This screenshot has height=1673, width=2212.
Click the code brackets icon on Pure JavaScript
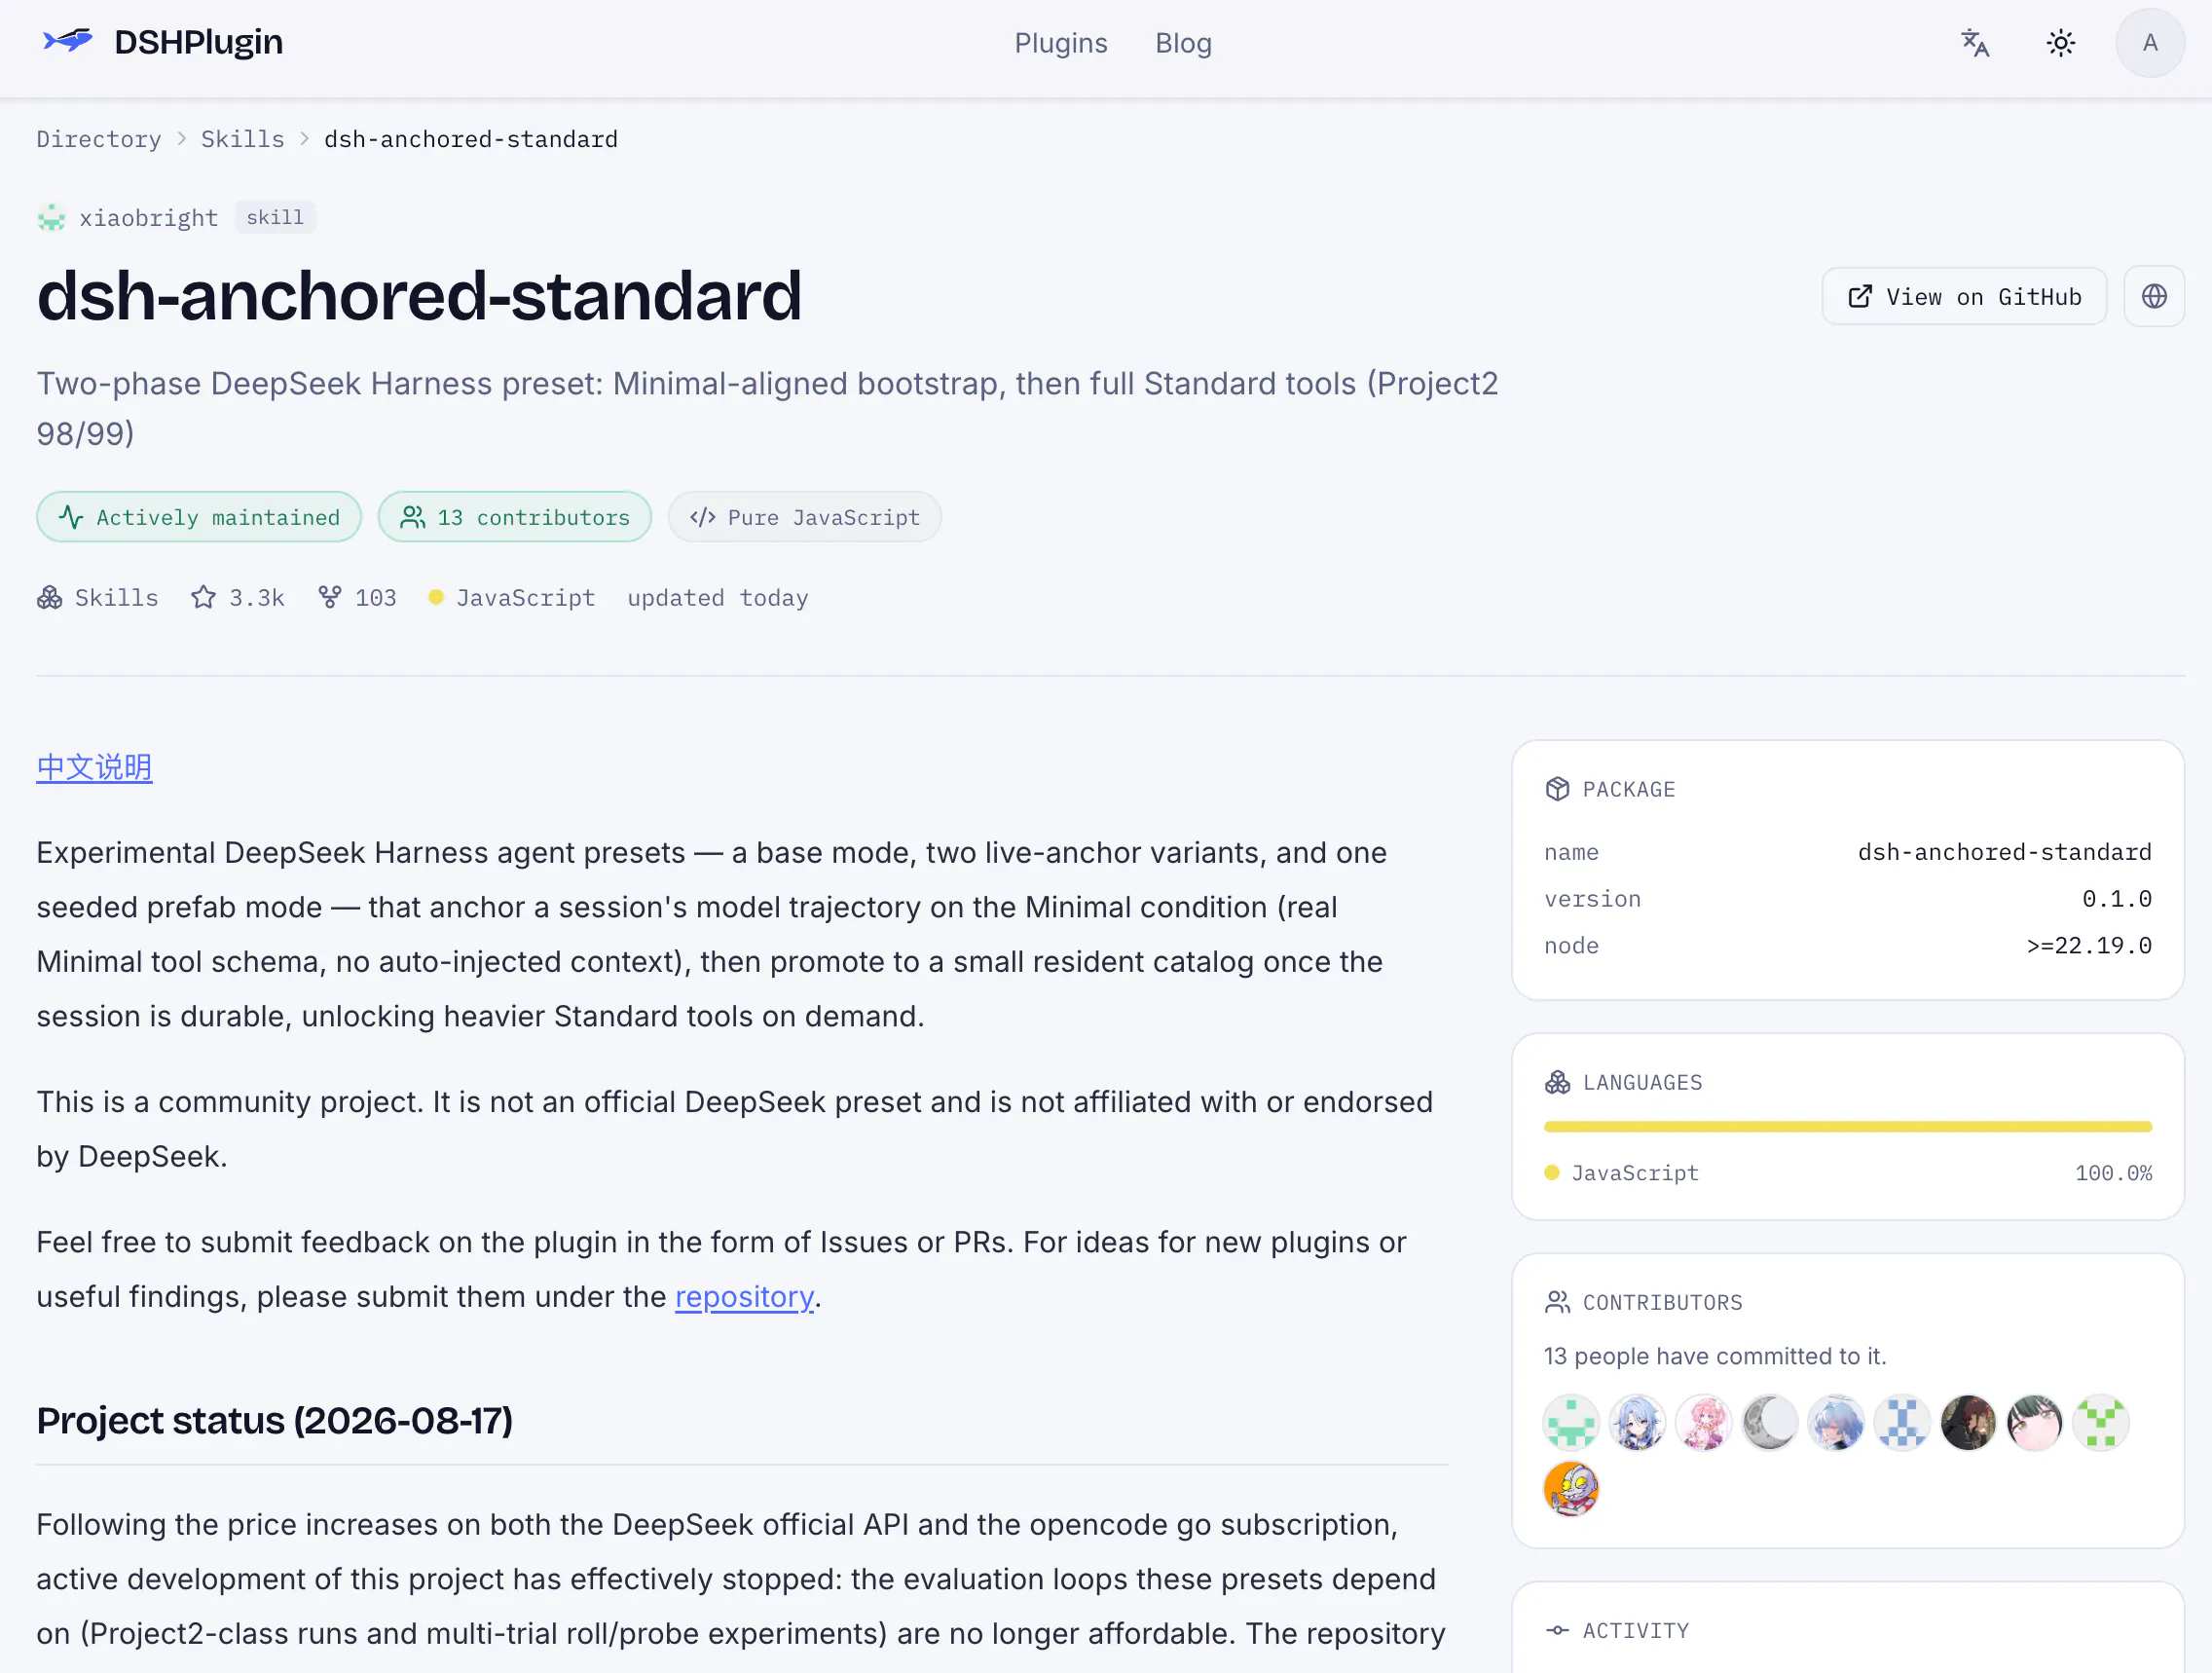coord(703,517)
